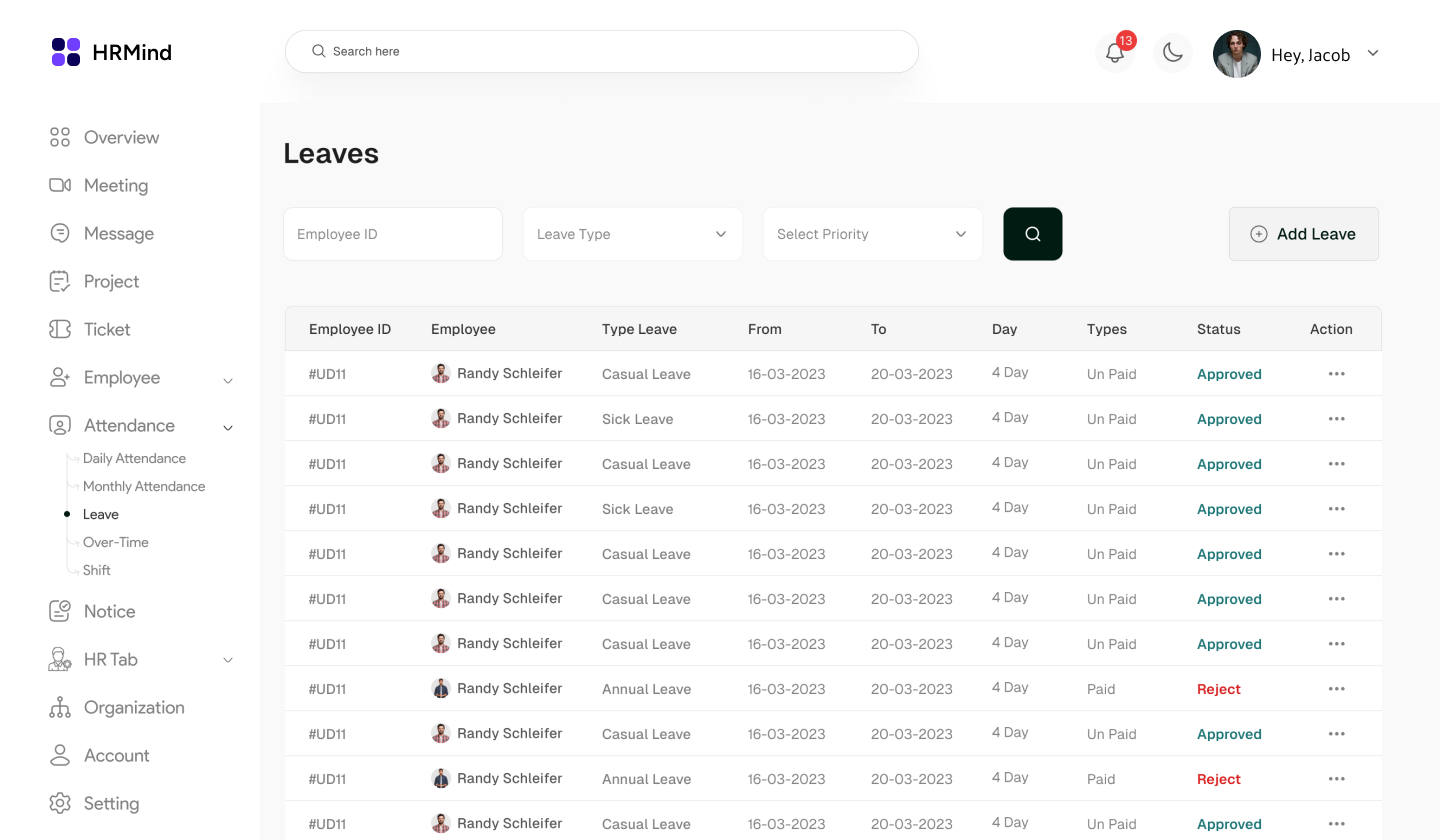The image size is (1440, 840).
Task: Toggle dark mode with moon icon
Action: click(x=1173, y=53)
